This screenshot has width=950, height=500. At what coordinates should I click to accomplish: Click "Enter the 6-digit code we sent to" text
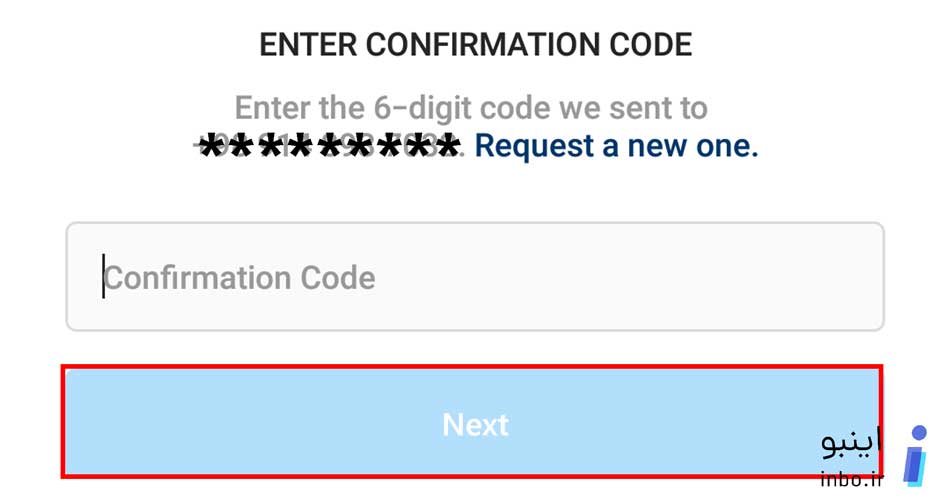tap(471, 108)
